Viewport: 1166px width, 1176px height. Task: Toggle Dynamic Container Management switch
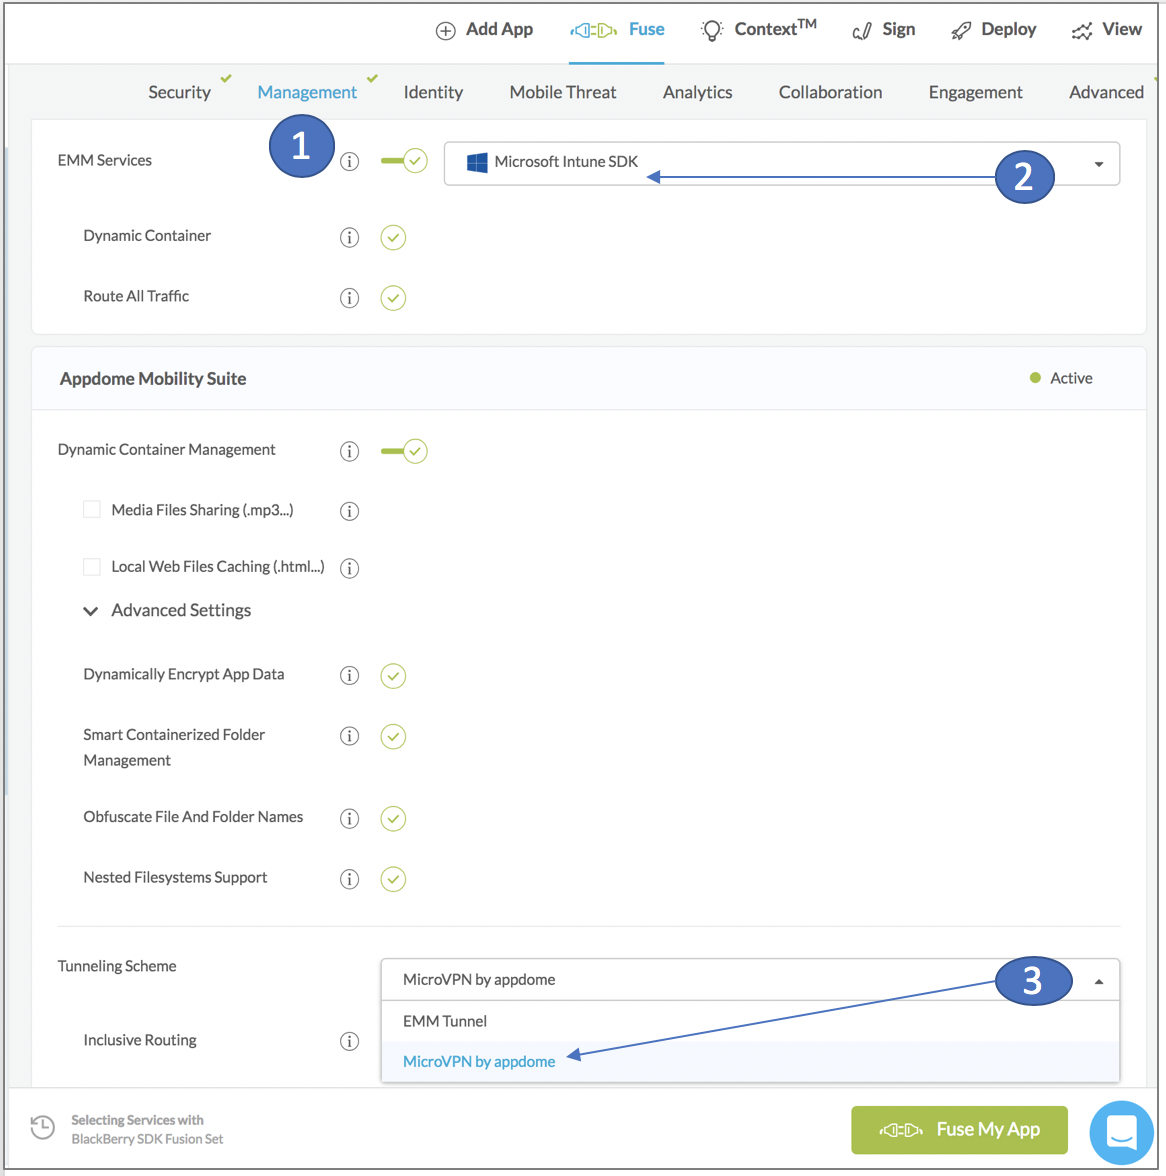[404, 451]
